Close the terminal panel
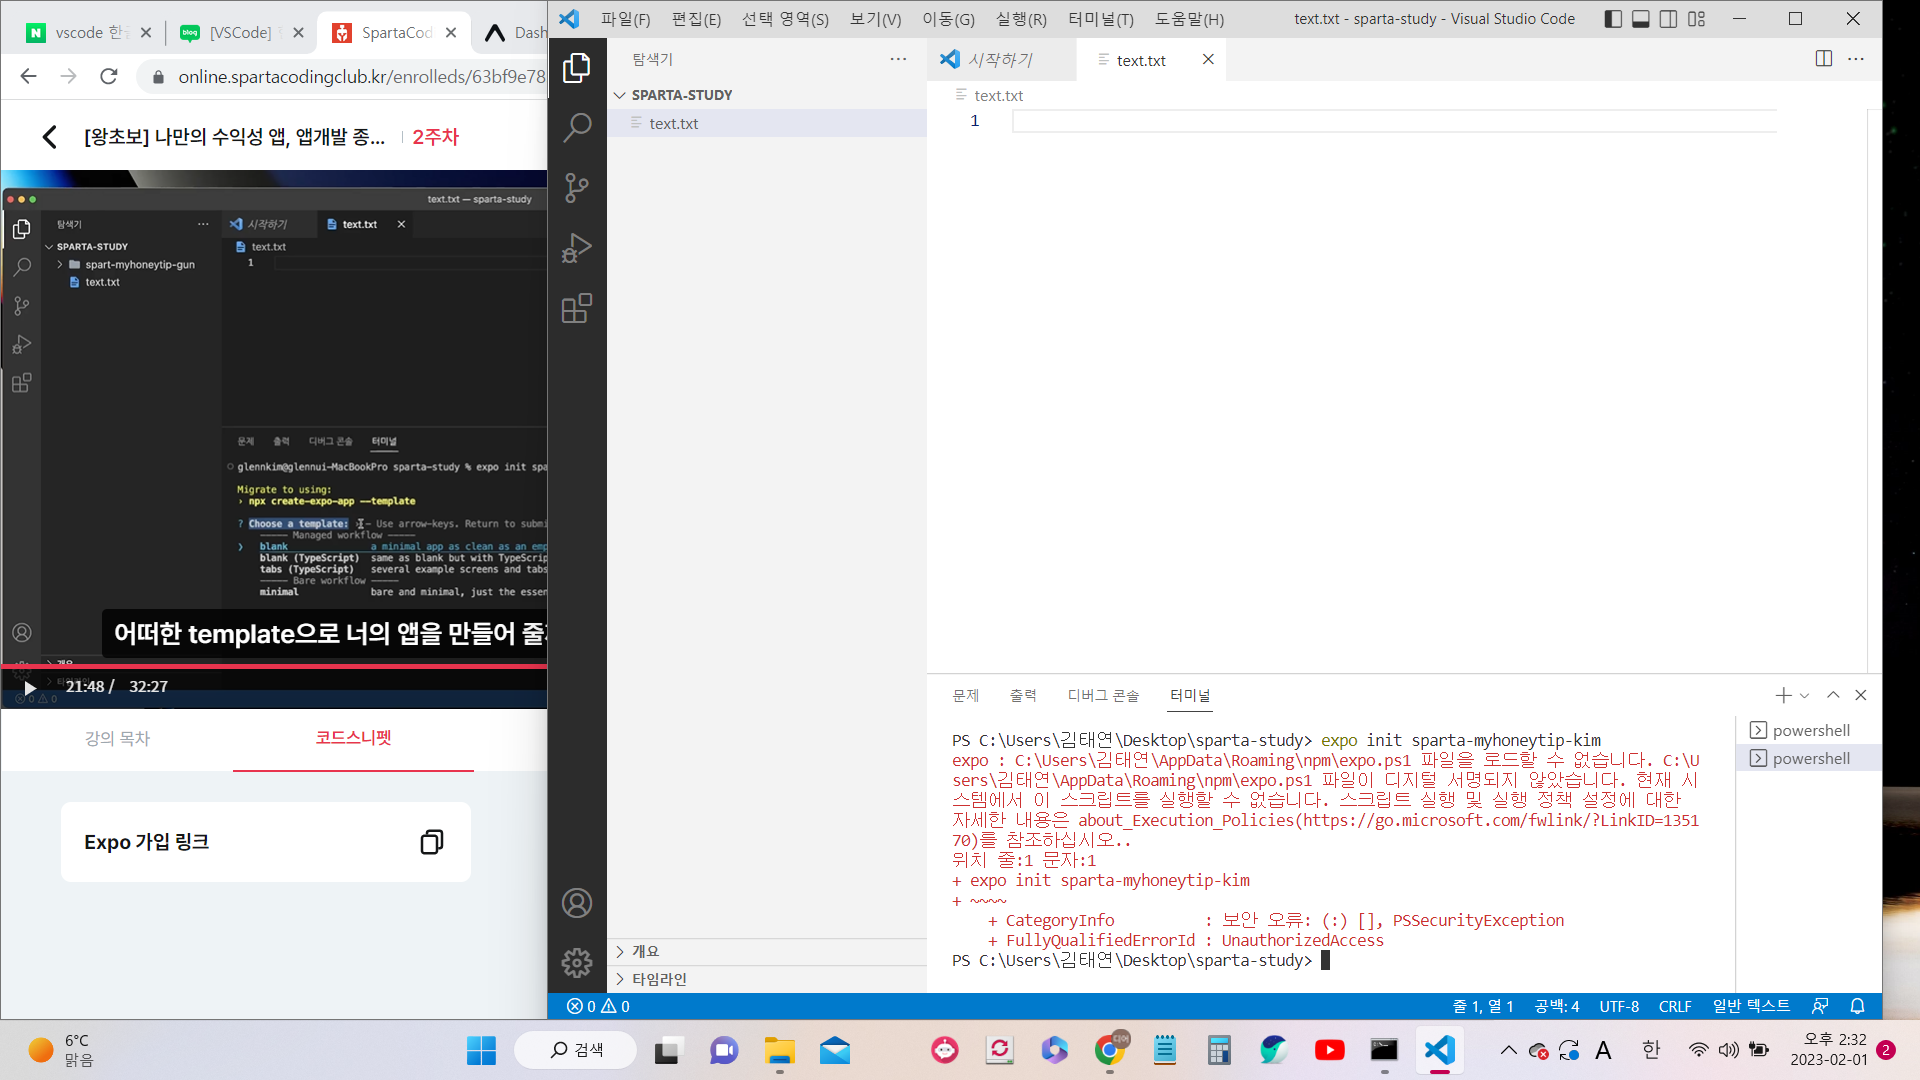The width and height of the screenshot is (1920, 1080). click(1861, 695)
